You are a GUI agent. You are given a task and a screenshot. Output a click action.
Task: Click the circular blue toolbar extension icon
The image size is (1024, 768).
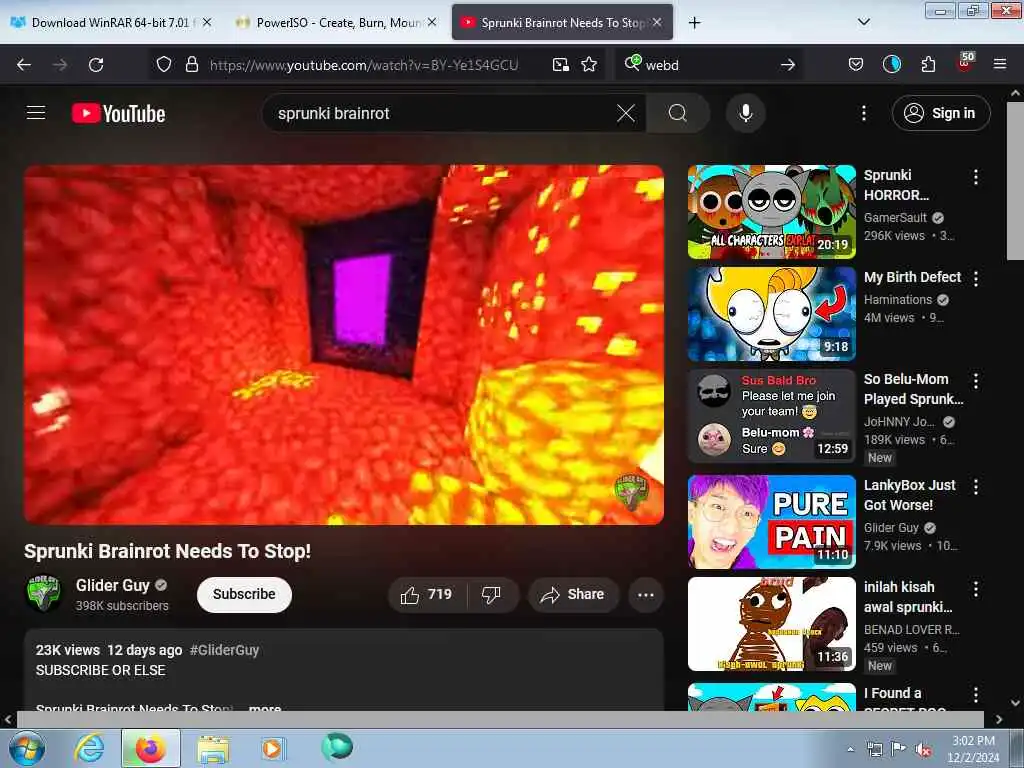891,64
